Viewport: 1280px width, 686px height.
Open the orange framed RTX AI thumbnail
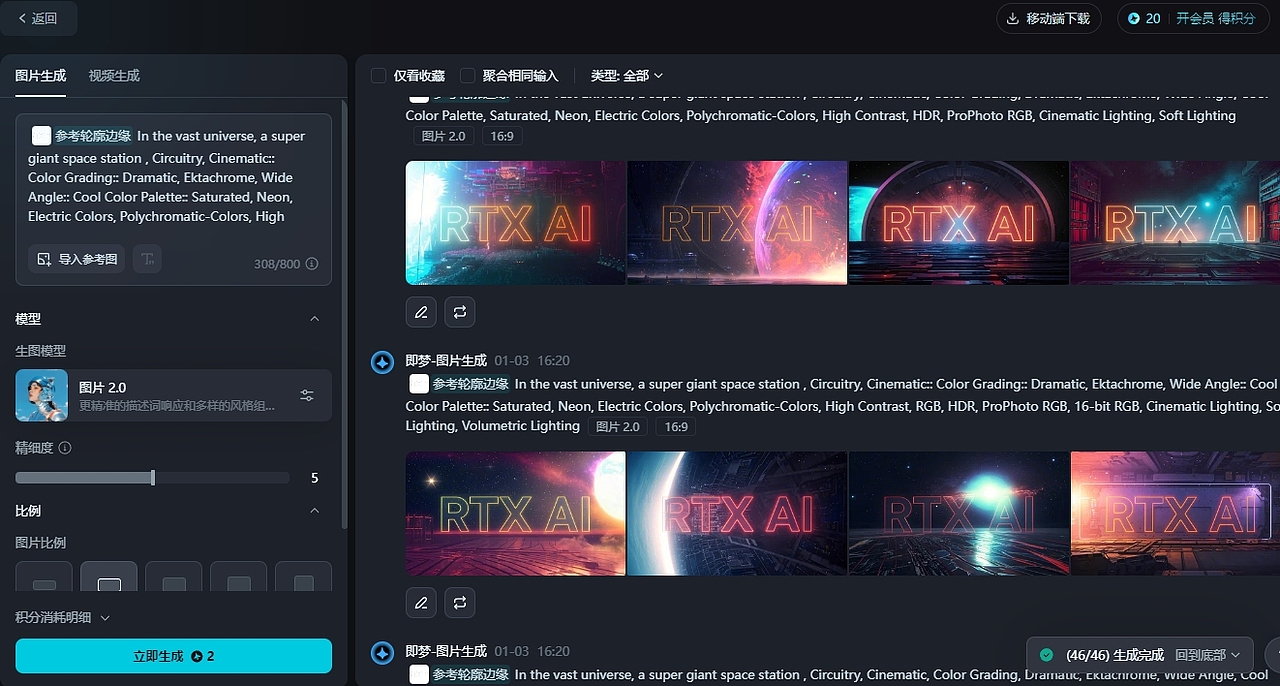click(1175, 514)
